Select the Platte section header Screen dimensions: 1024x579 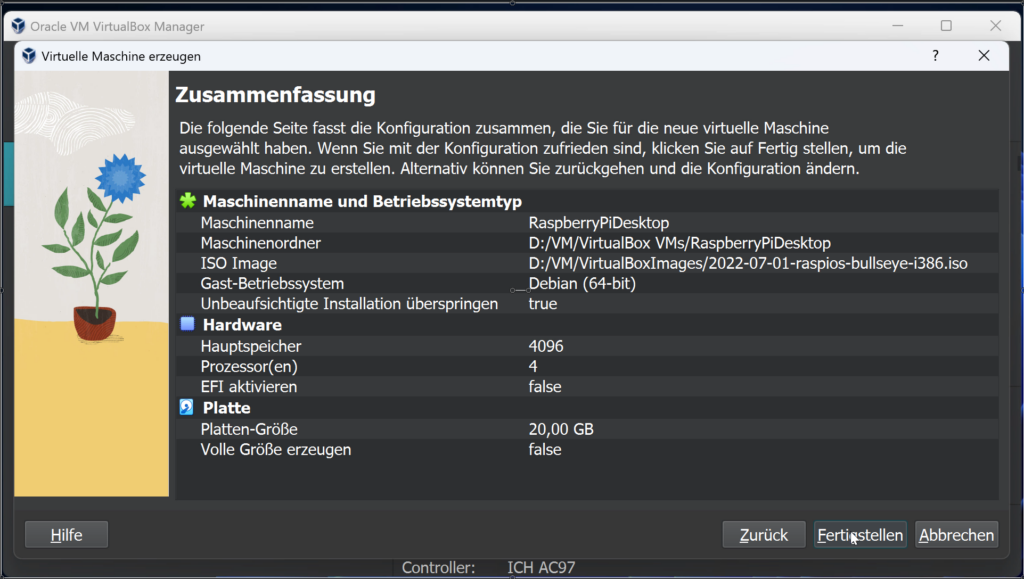(x=227, y=408)
